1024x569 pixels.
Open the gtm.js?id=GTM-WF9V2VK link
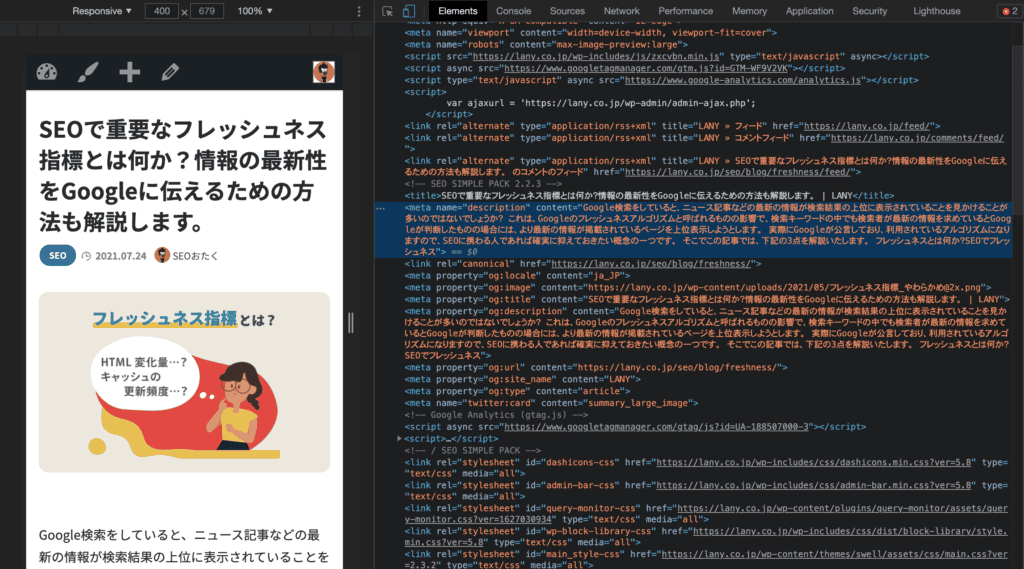[646, 68]
